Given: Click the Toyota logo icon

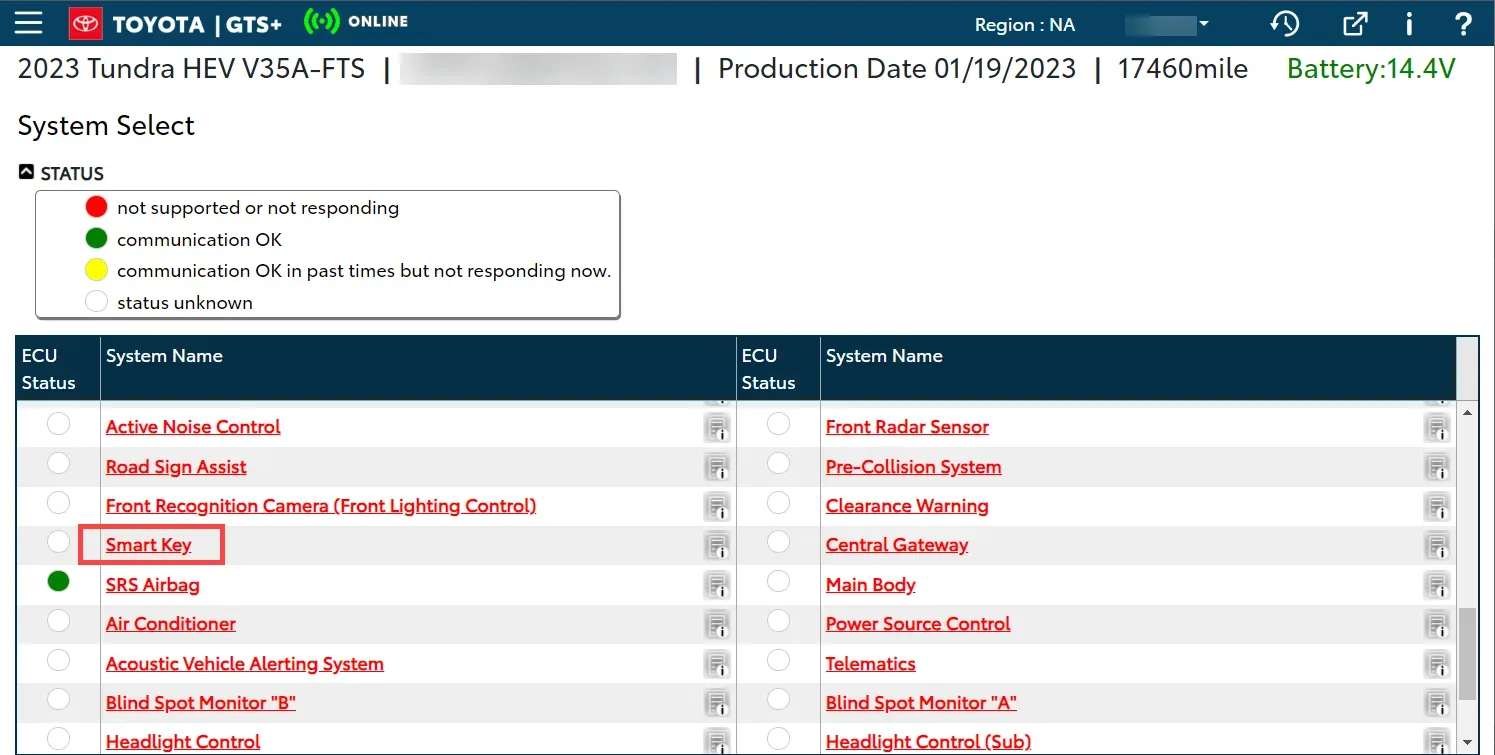Looking at the screenshot, I should click(85, 23).
